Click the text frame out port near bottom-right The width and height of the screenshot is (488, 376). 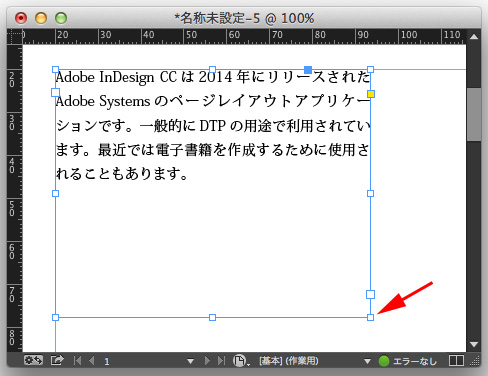pyautogui.click(x=370, y=294)
